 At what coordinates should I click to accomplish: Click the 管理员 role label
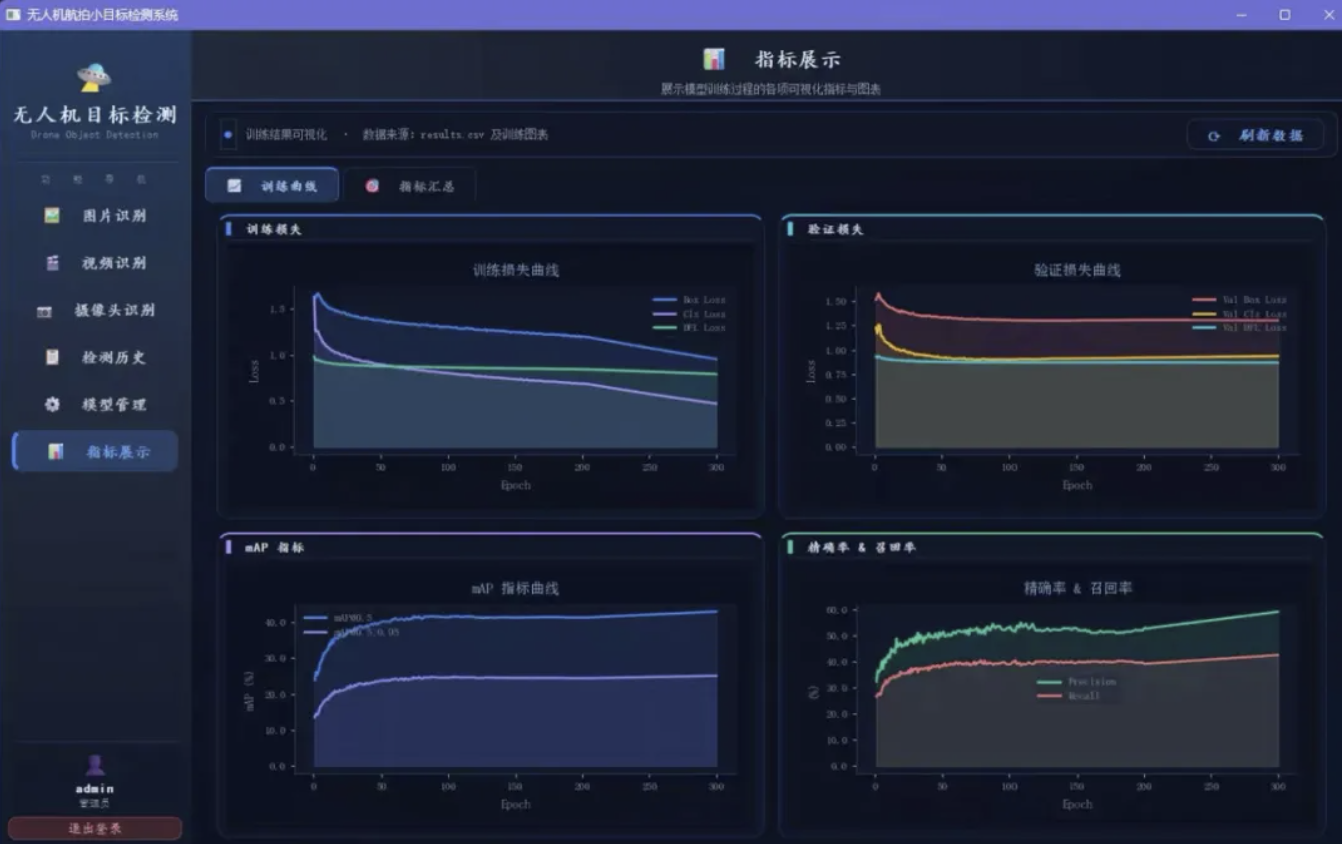tap(95, 803)
